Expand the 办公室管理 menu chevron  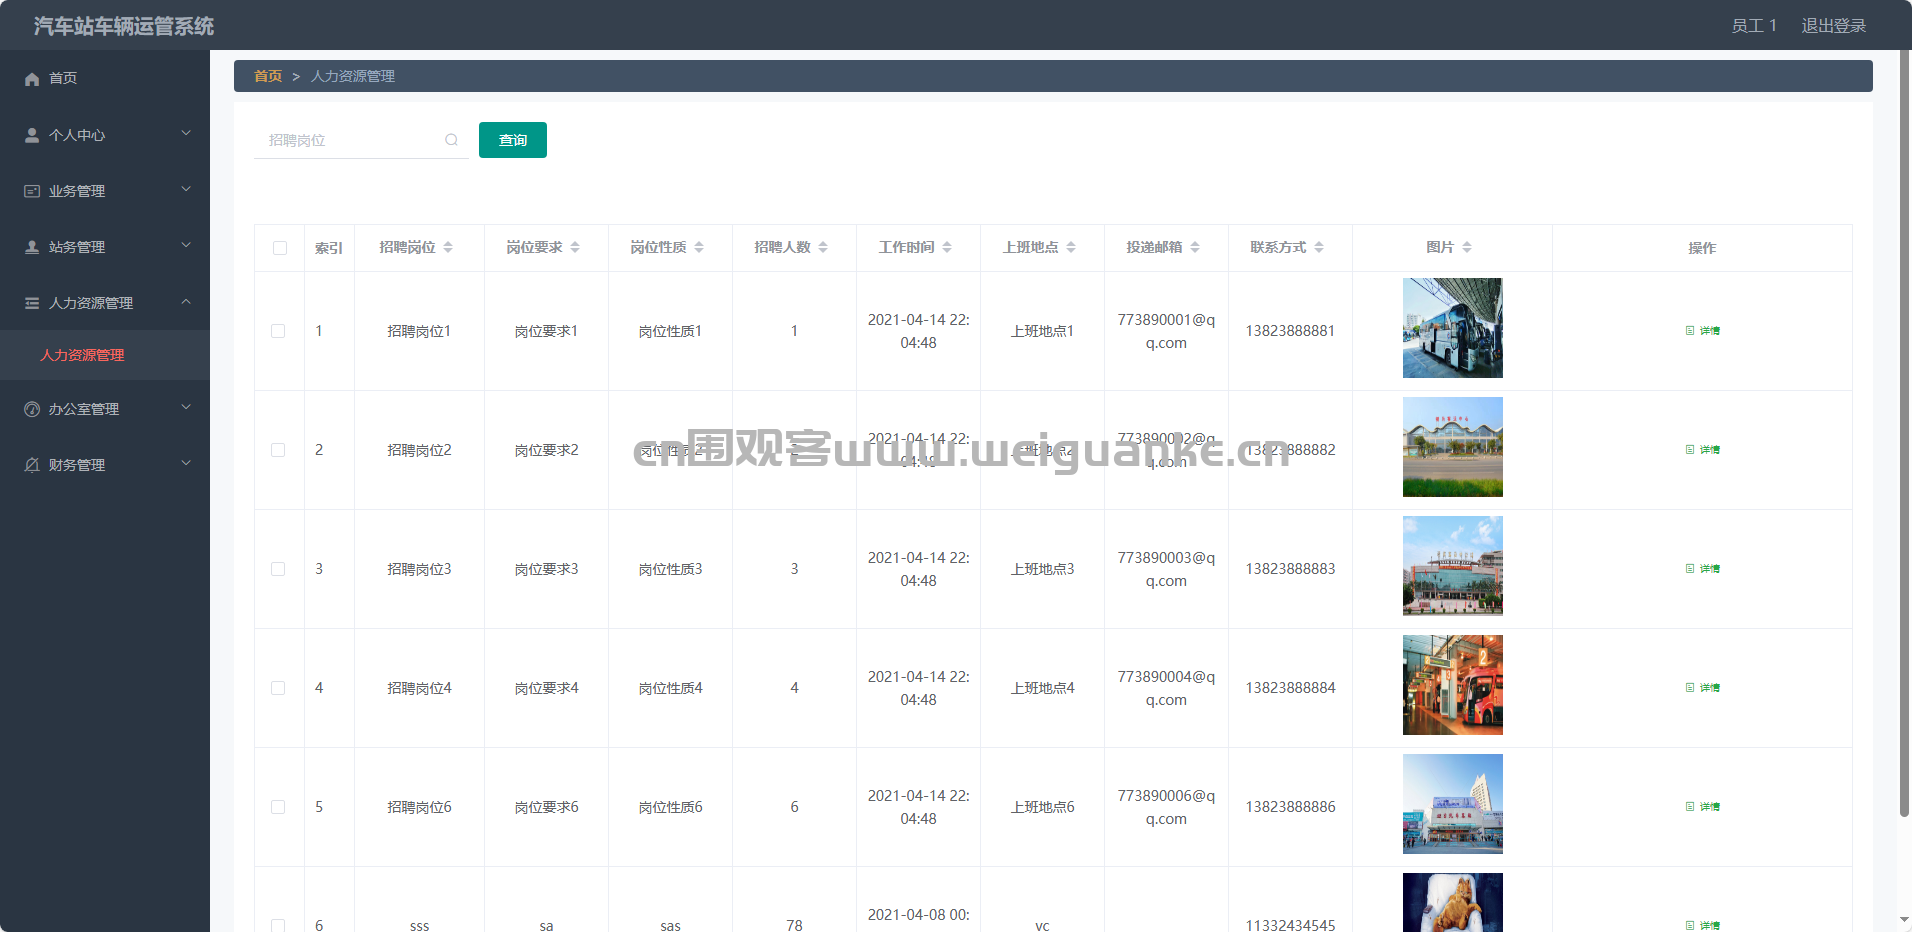coord(186,407)
